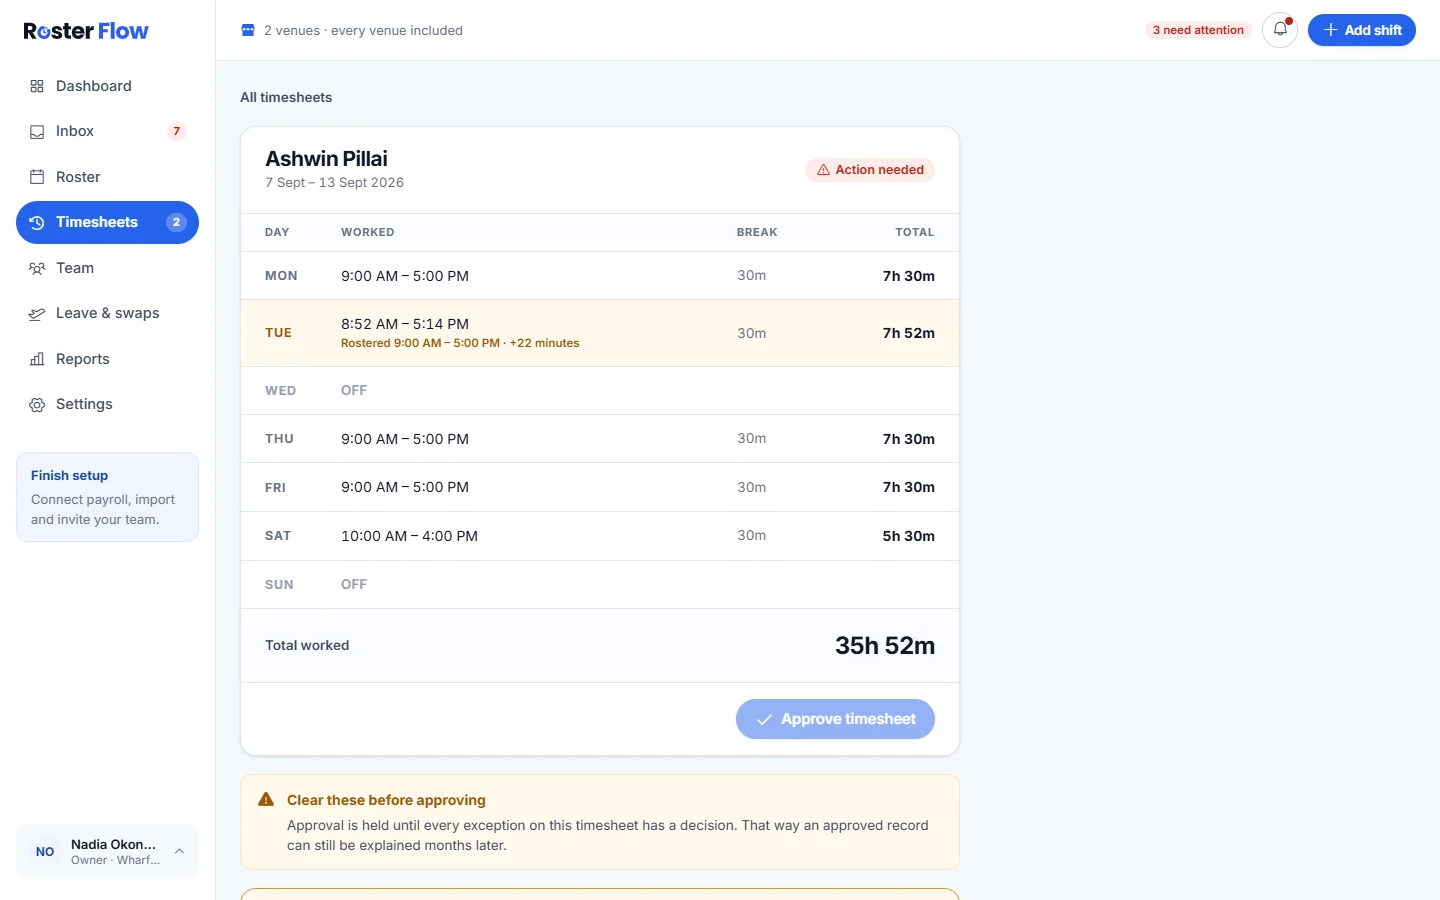The width and height of the screenshot is (1440, 900).
Task: Select Roster in the sidebar
Action: pos(107,177)
